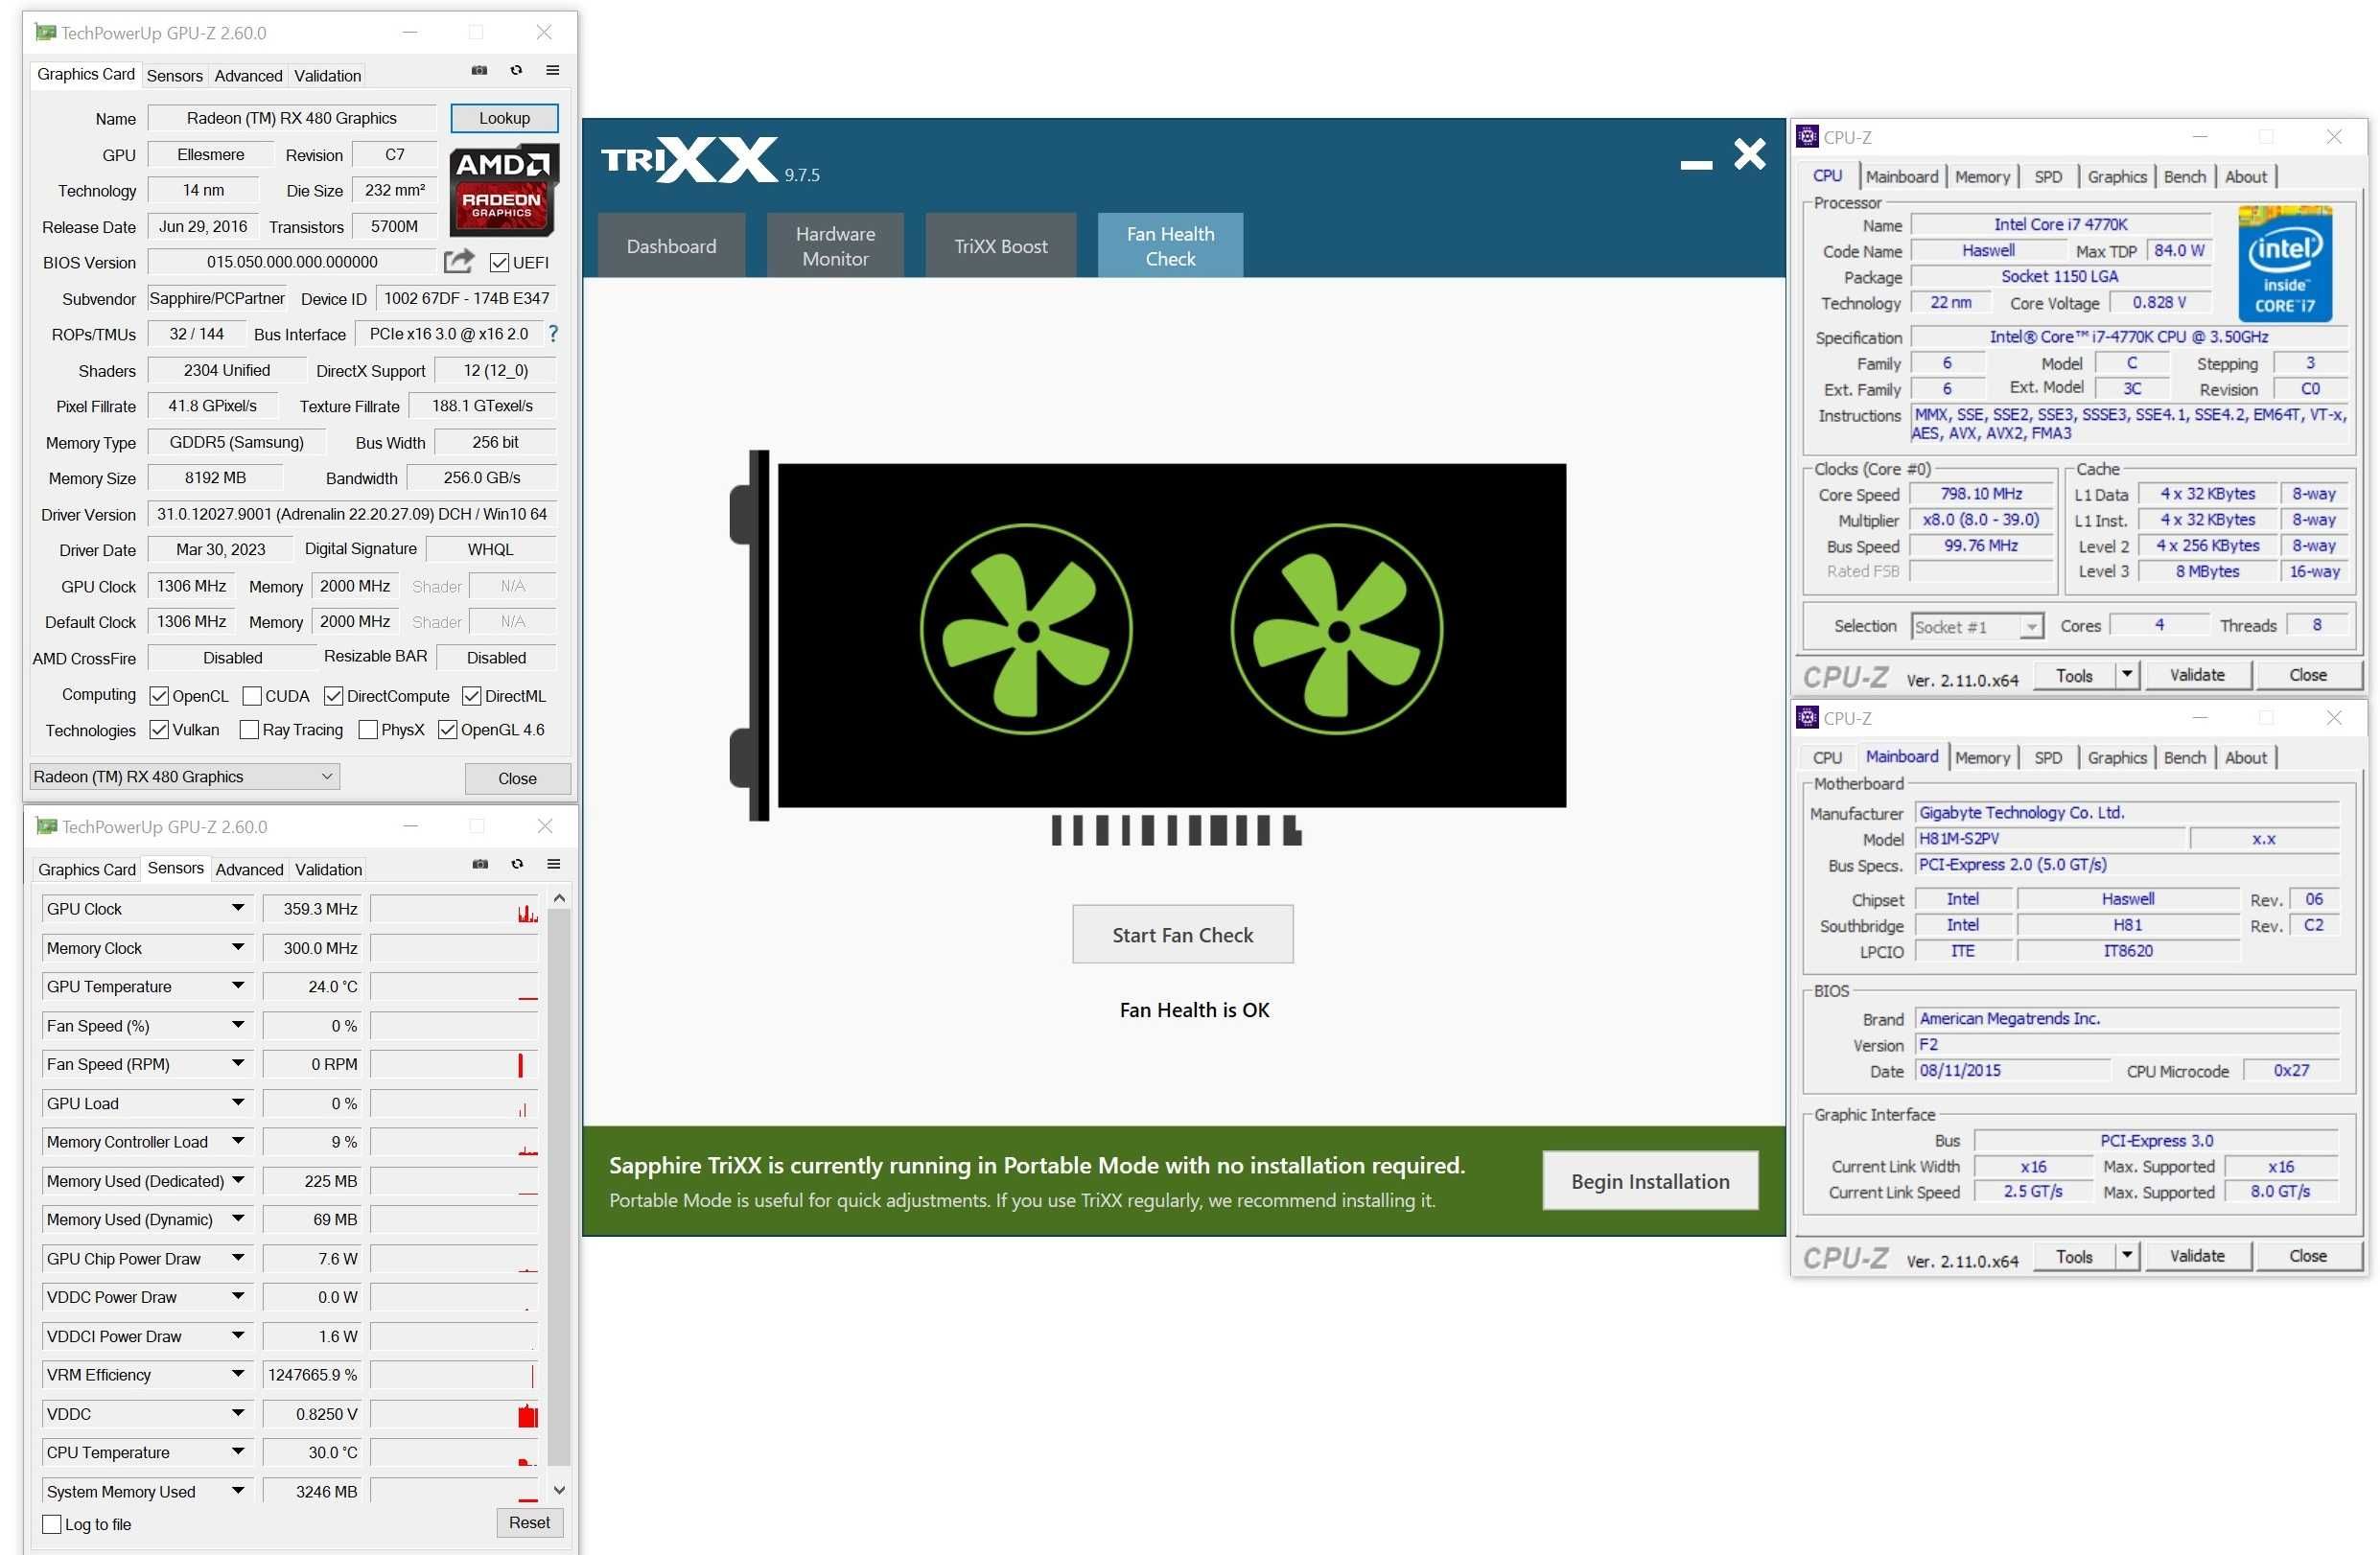Click upper CPU-Z title bar app icon
This screenshot has height=1555, width=2380.
[x=1807, y=136]
